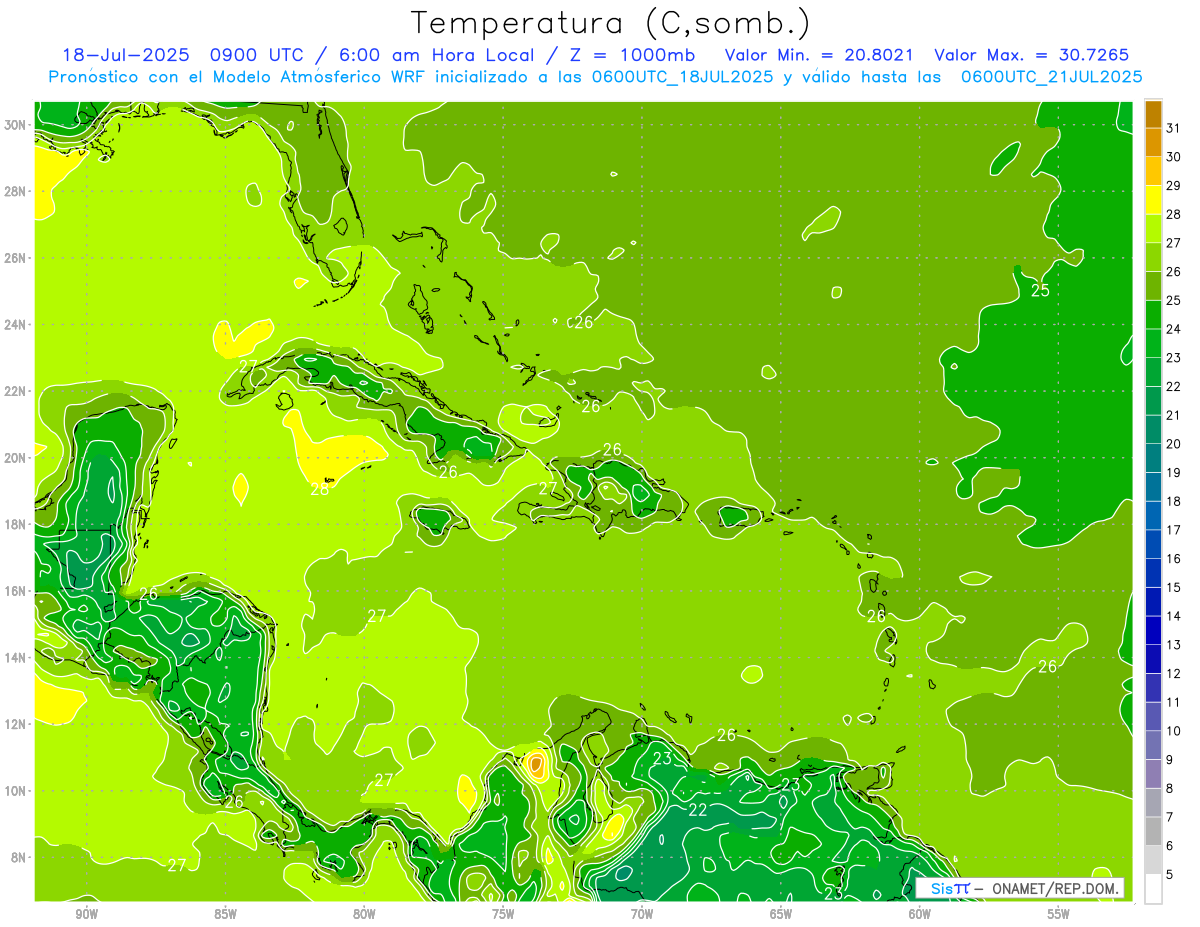Viewport: 1200px width, 927px height.
Task: Click the dark orange swatch above 31
Action: (1153, 113)
